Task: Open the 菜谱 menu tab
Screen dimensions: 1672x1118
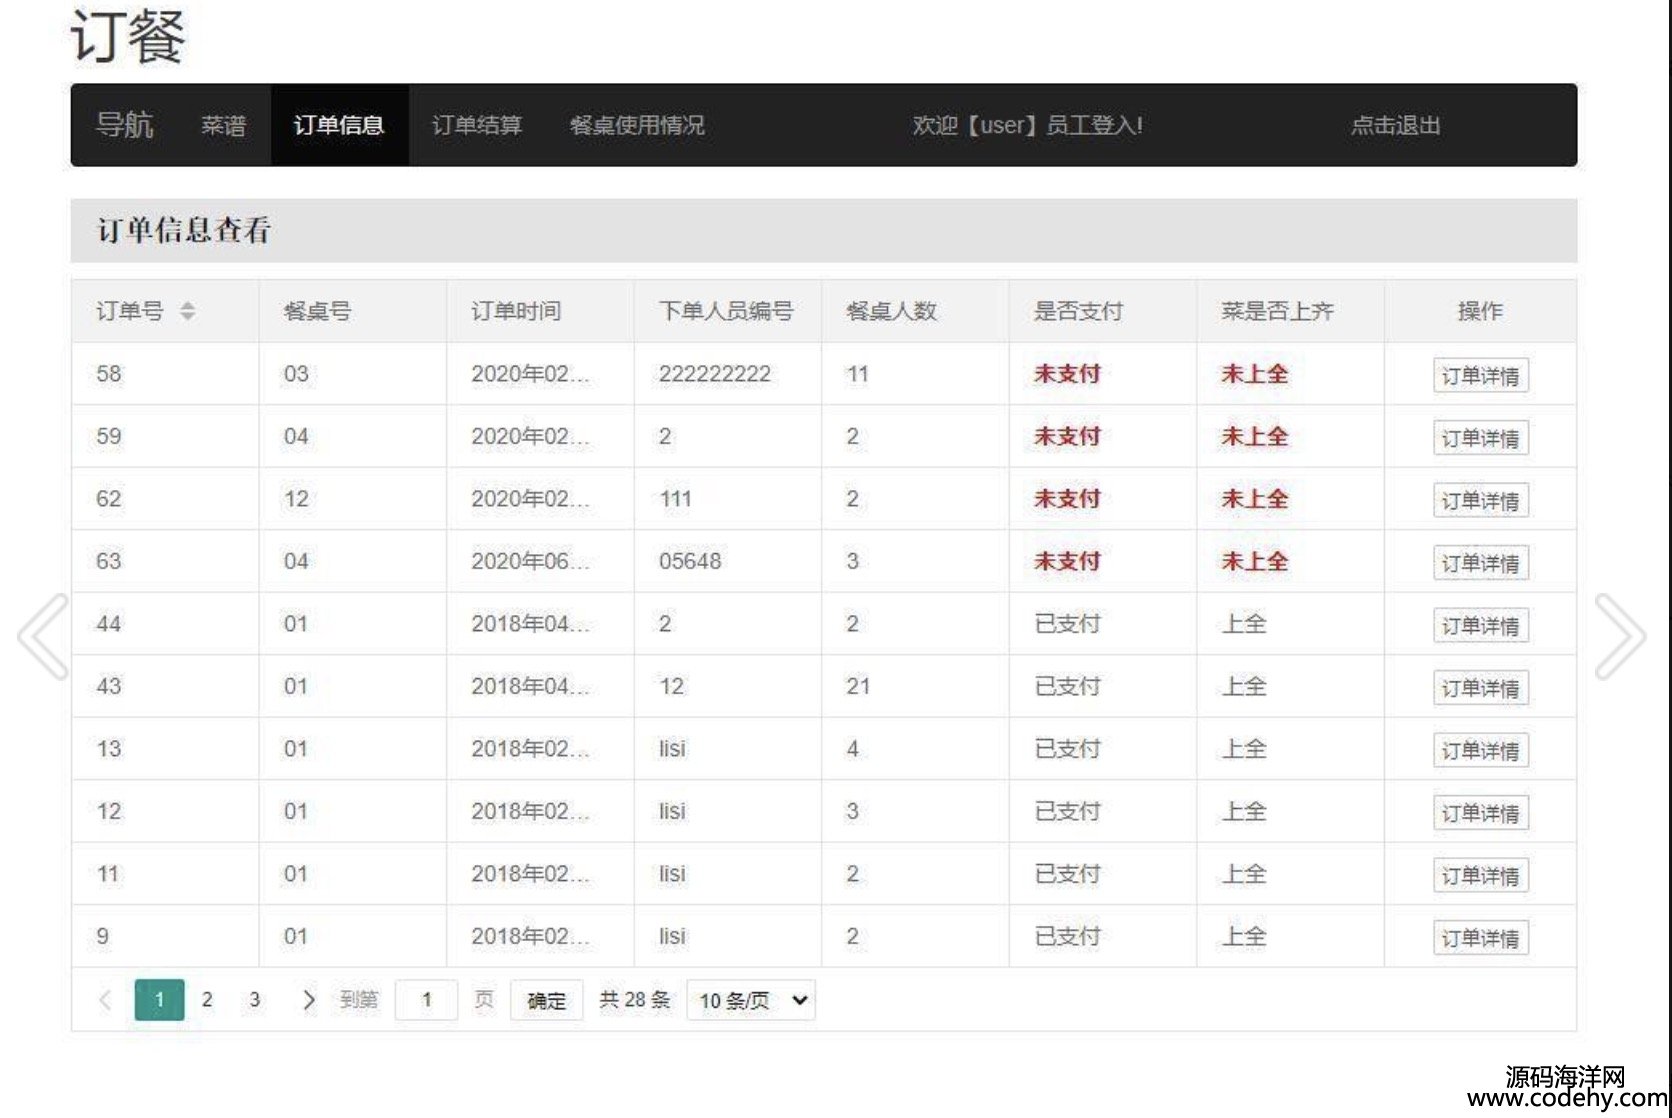Action: [223, 125]
